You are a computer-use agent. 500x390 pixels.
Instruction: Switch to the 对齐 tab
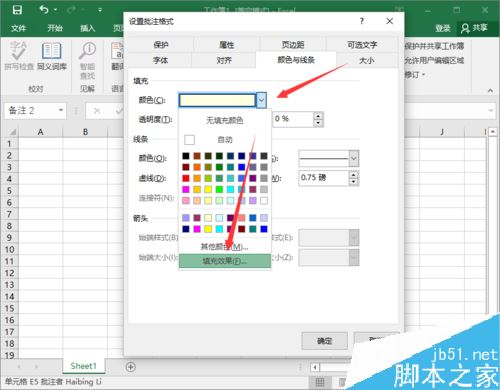point(224,60)
